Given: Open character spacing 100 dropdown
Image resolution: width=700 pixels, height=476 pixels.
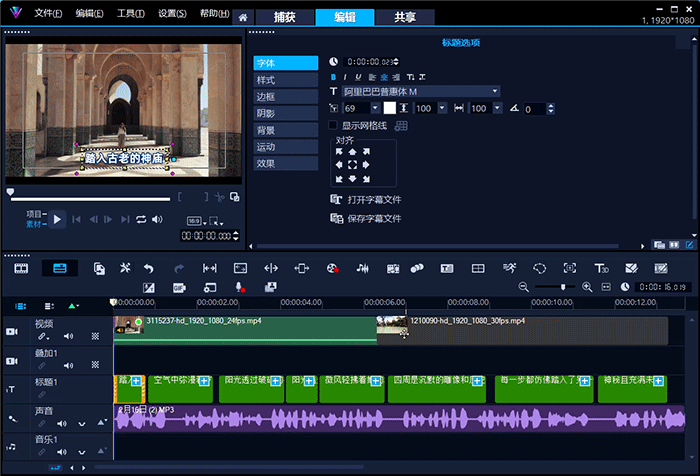Looking at the screenshot, I should click(497, 108).
